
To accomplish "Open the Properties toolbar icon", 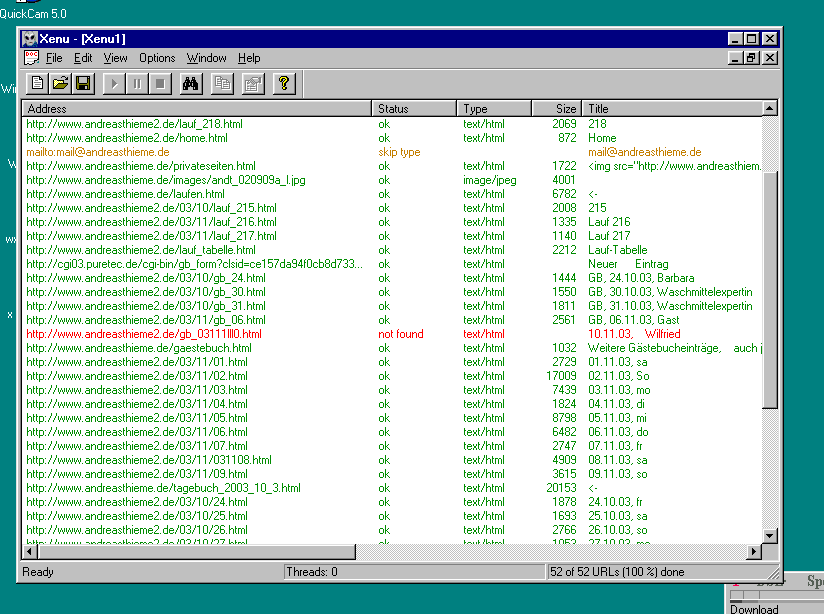I will click(x=253, y=84).
